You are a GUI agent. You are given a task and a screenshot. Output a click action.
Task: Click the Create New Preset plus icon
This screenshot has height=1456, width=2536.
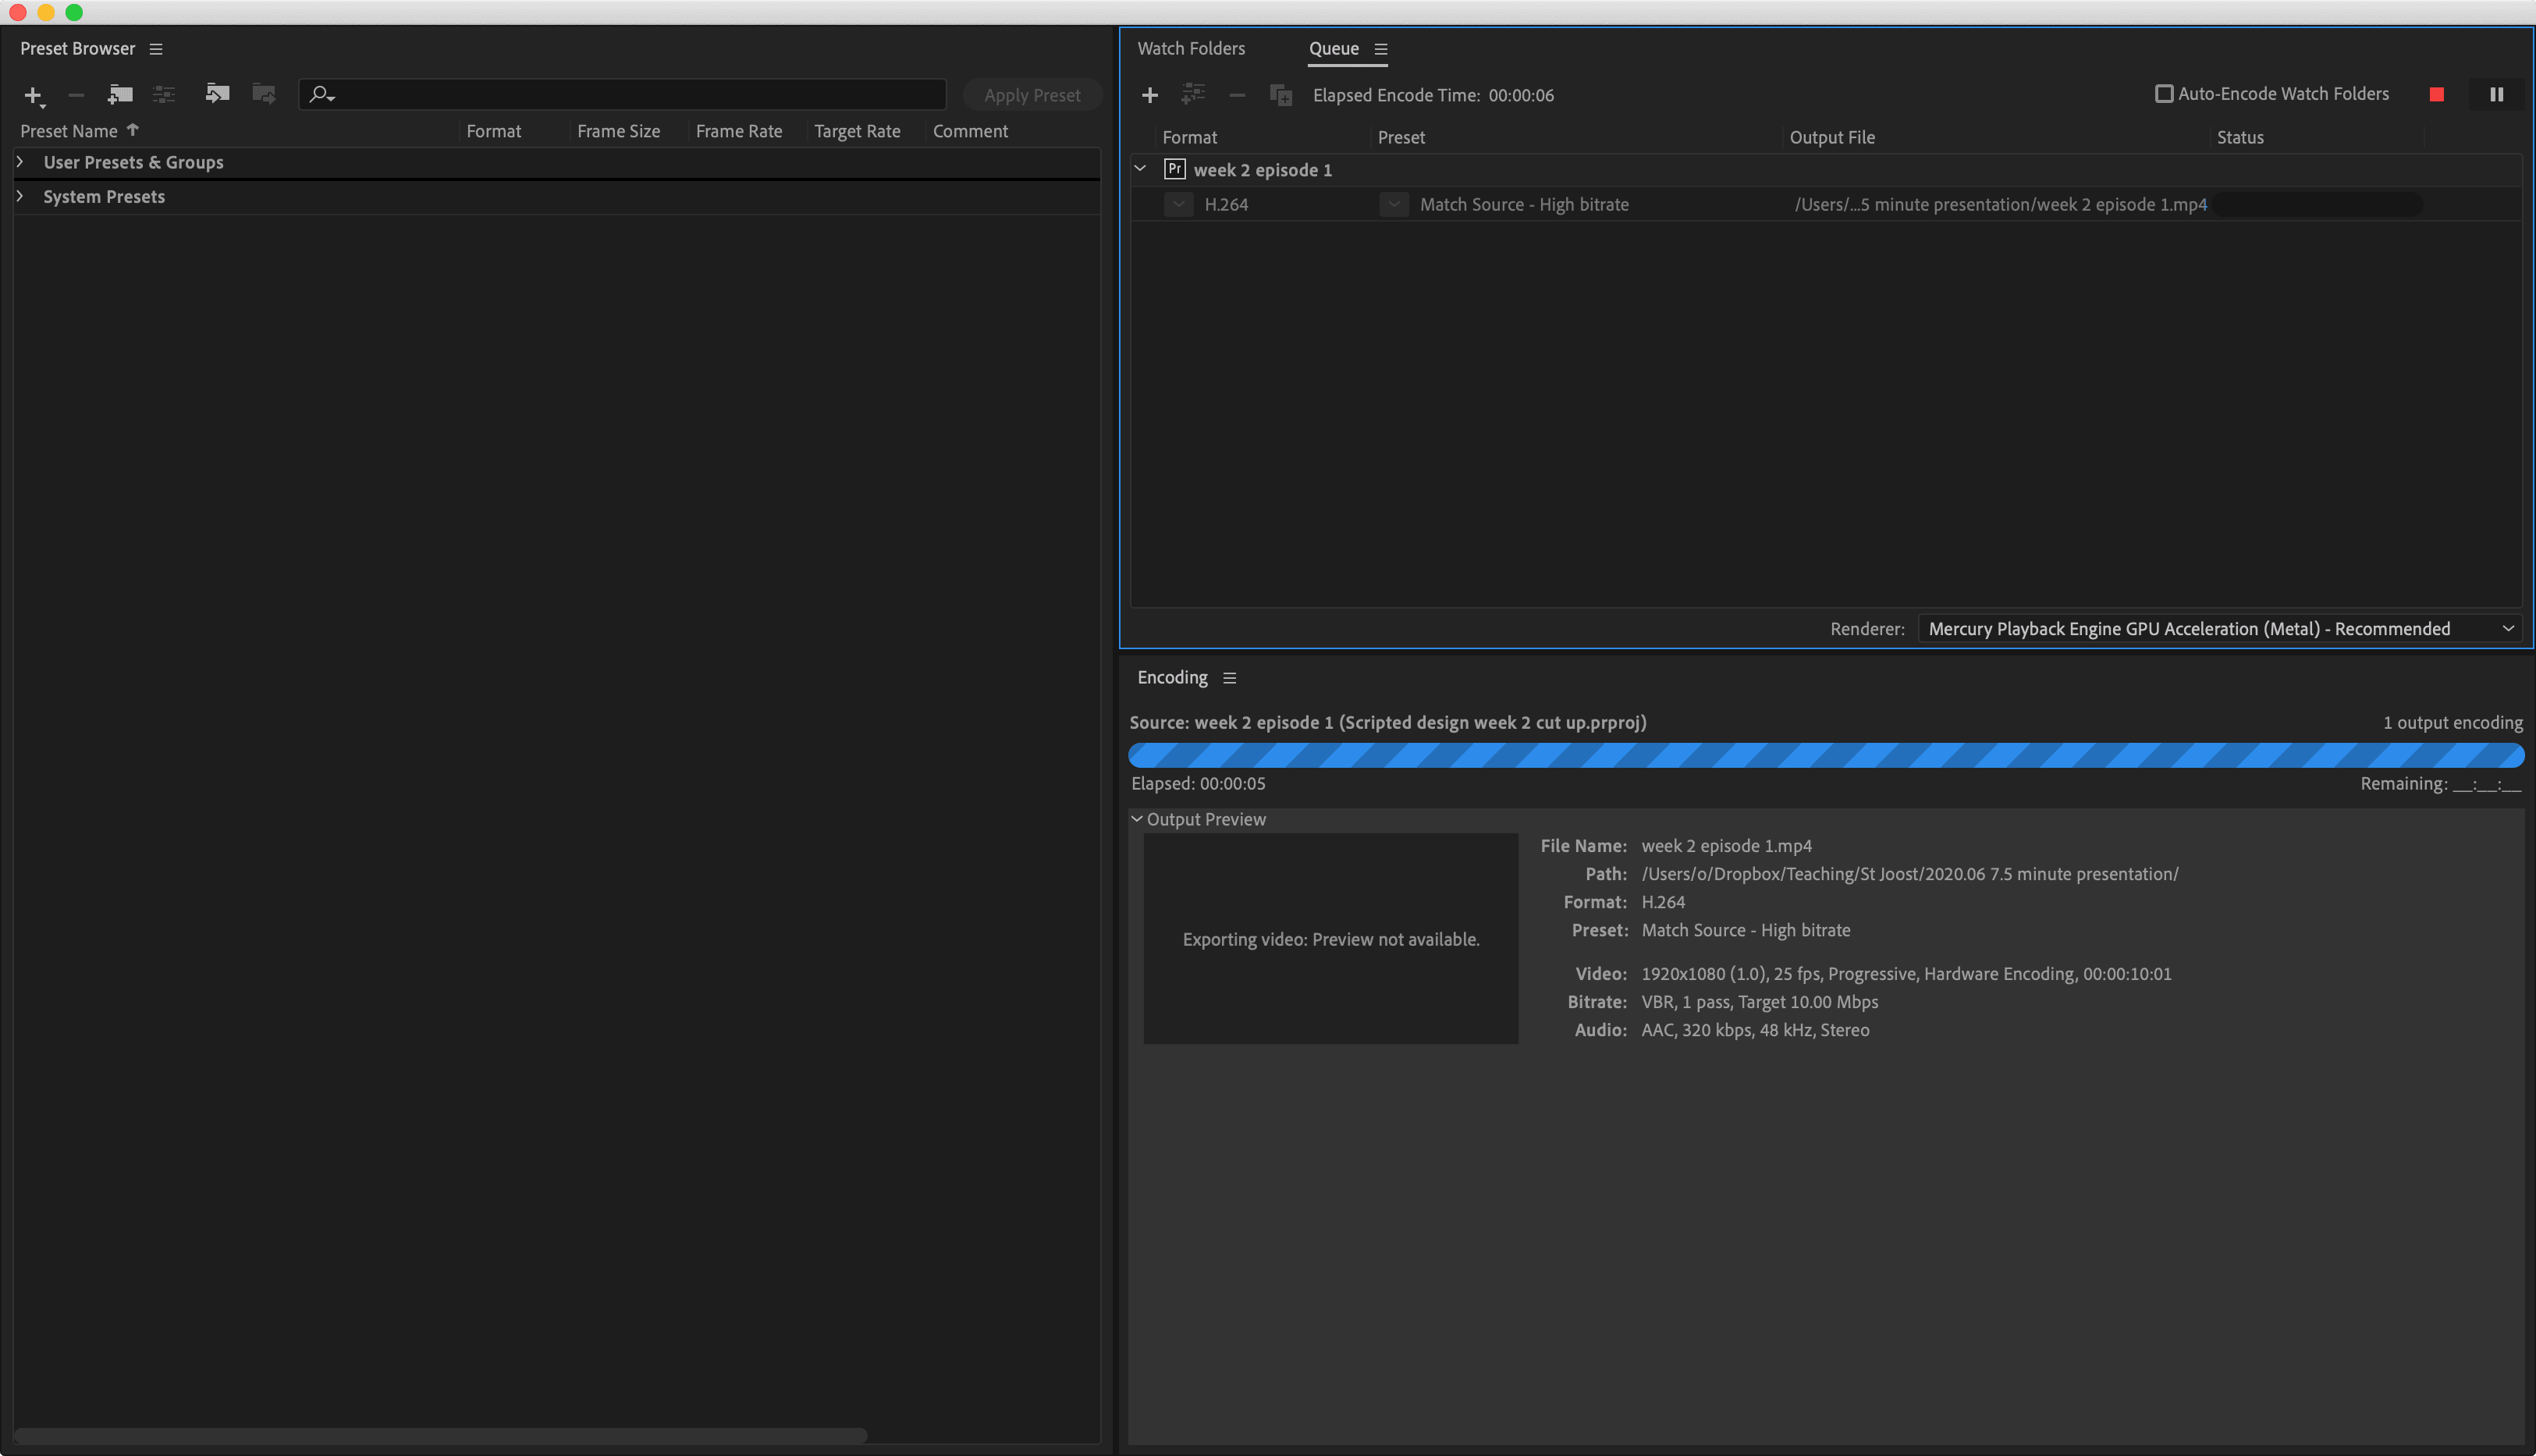pyautogui.click(x=32, y=95)
